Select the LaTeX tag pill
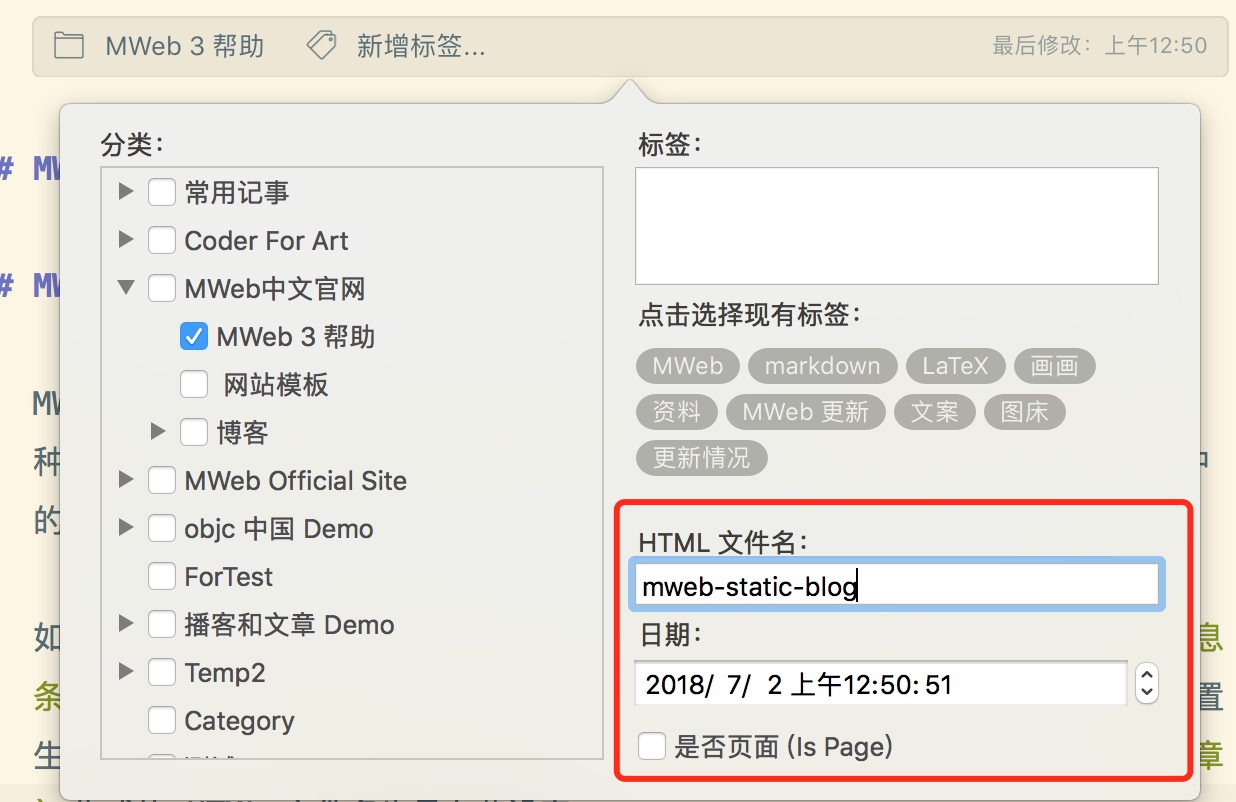1236x802 pixels. pyautogui.click(x=954, y=366)
